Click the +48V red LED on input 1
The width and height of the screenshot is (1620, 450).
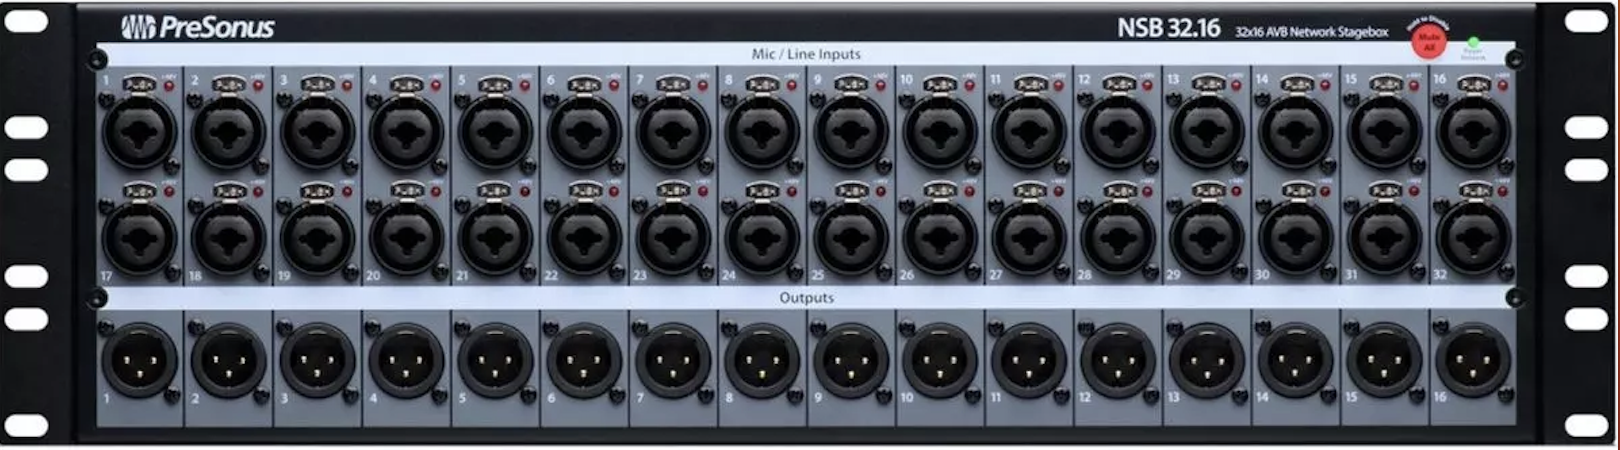point(168,86)
